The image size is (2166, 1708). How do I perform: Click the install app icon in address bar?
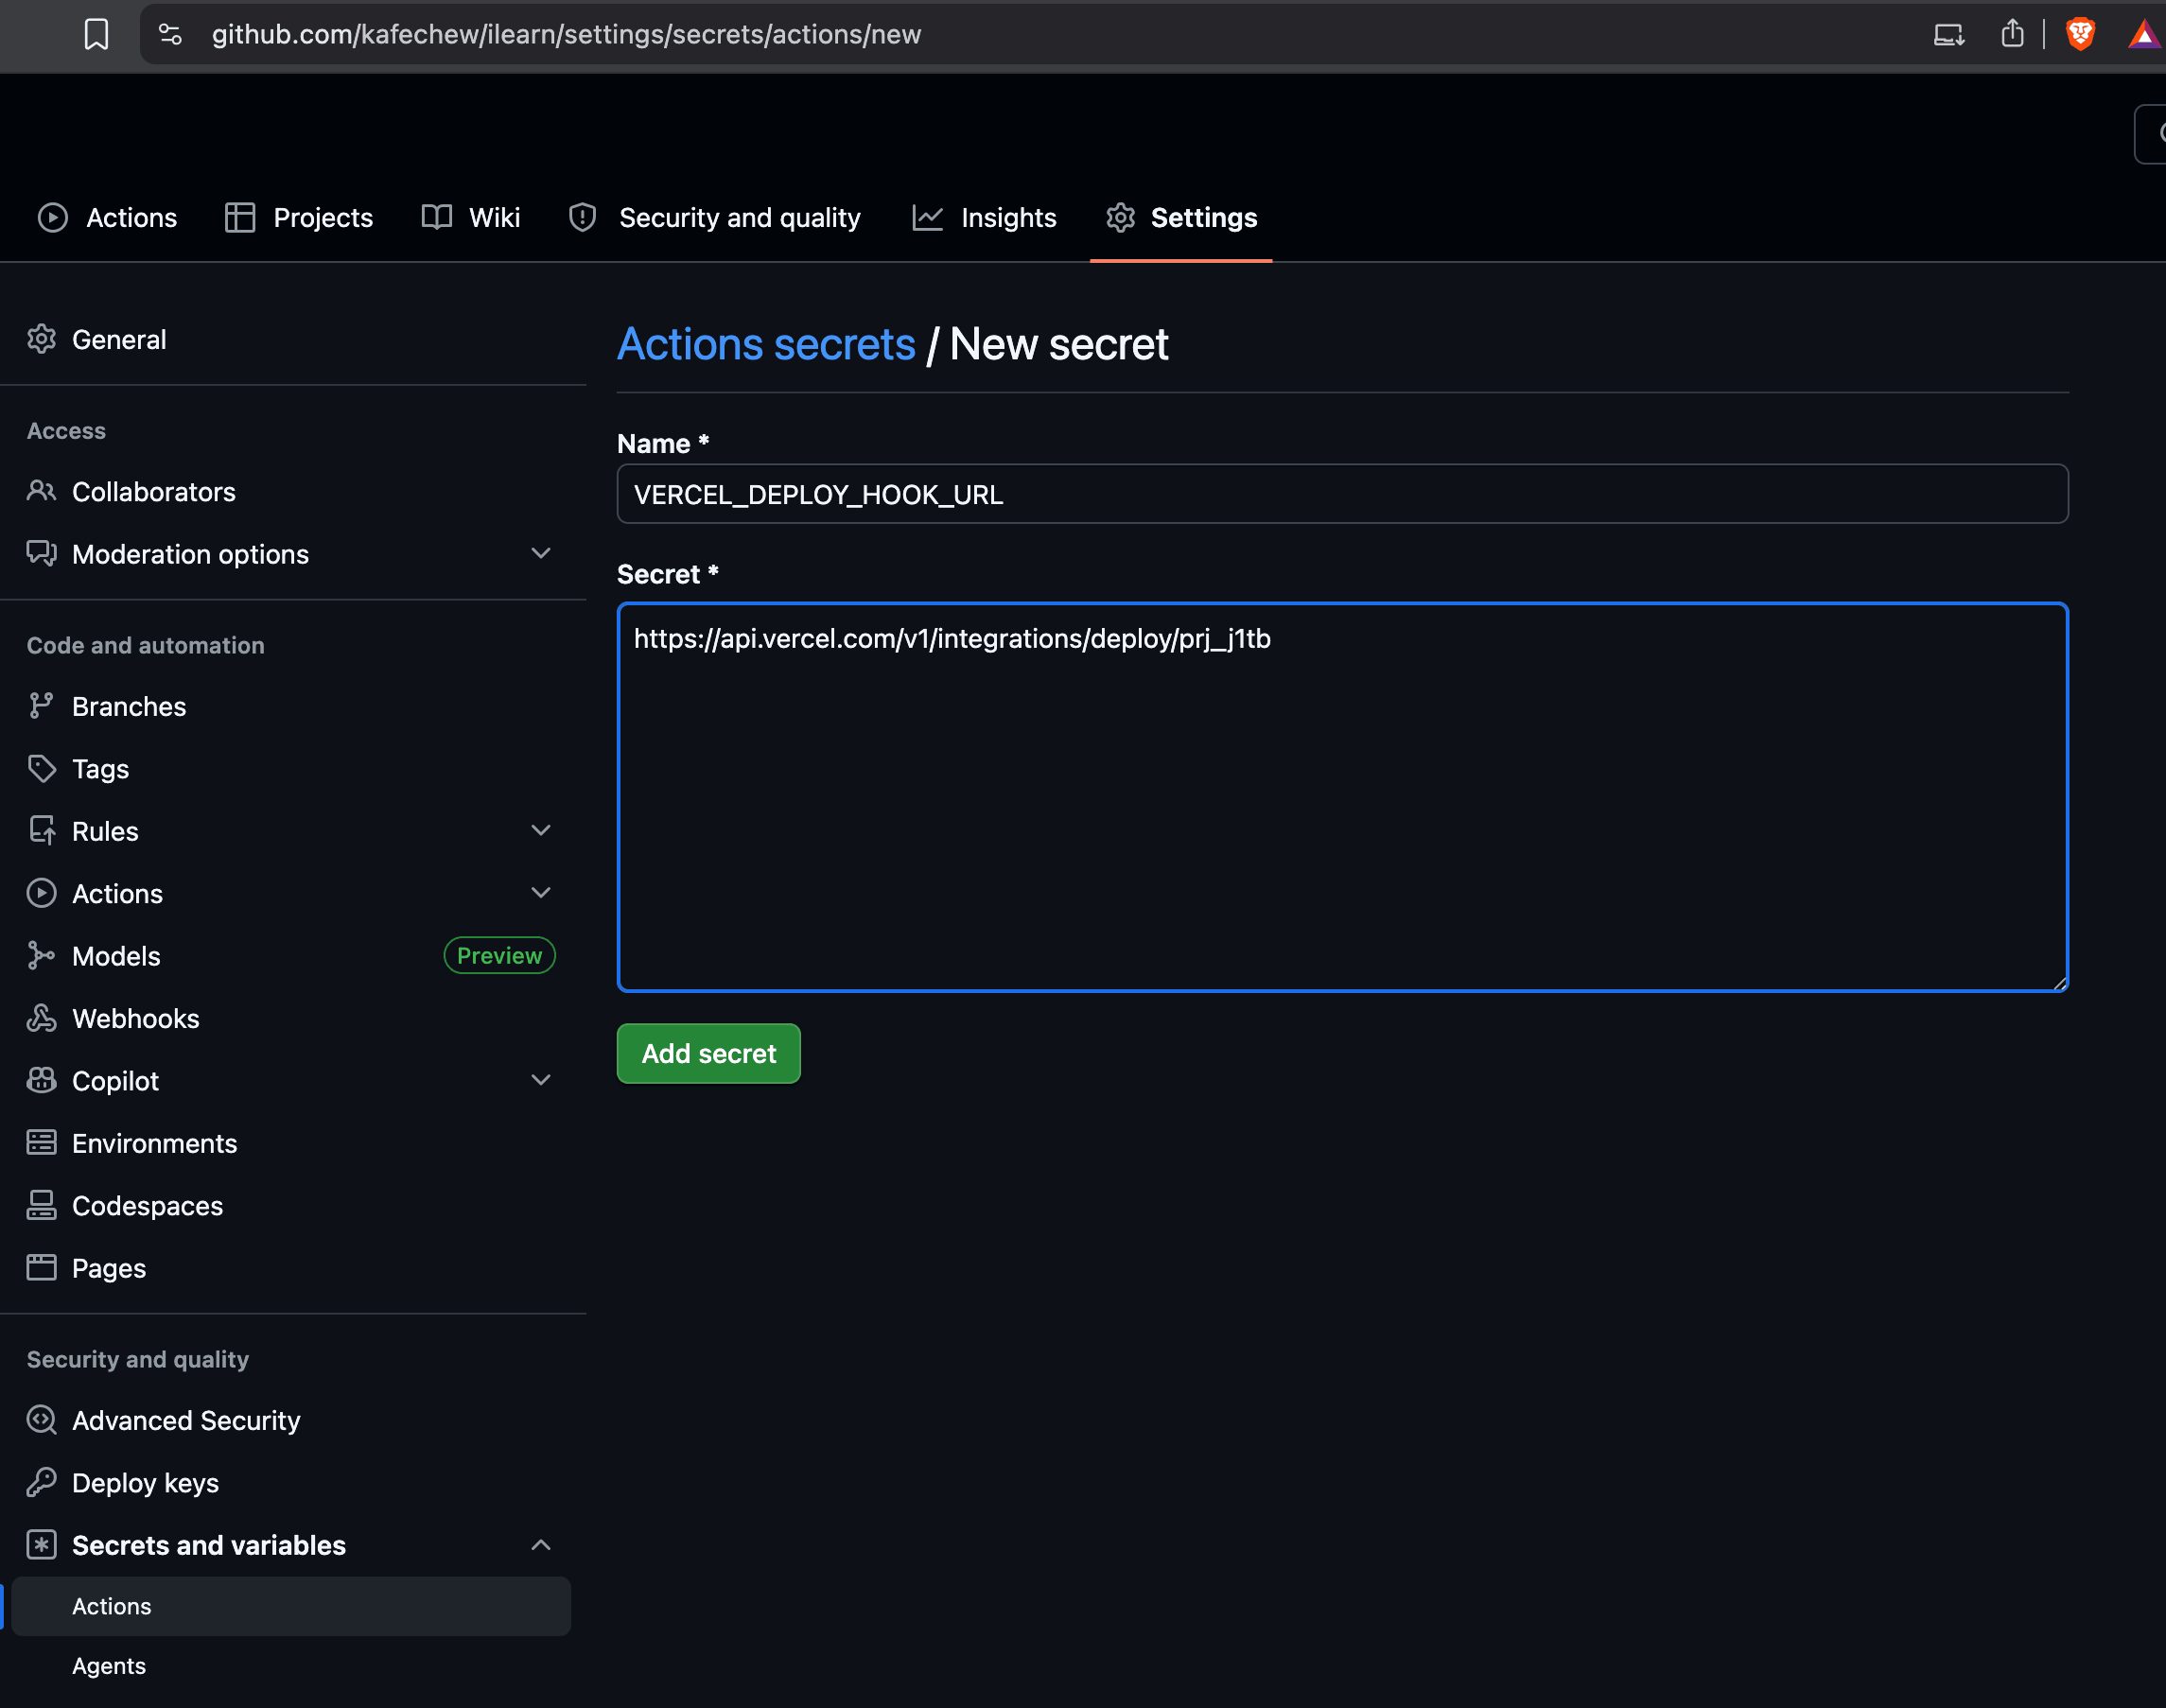1948,34
